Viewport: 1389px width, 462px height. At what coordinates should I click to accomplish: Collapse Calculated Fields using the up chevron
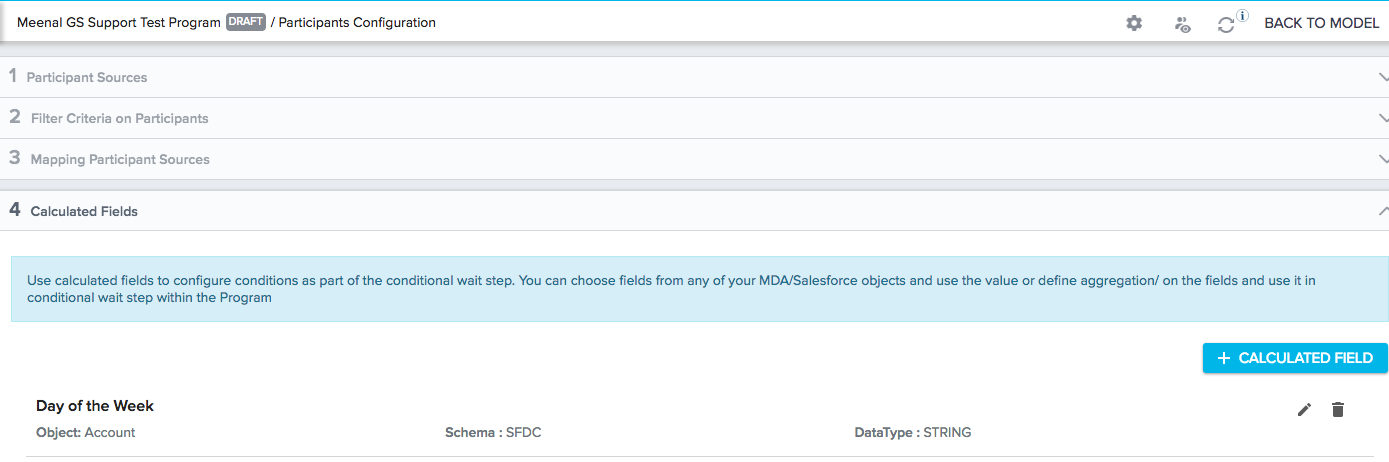coord(1383,211)
